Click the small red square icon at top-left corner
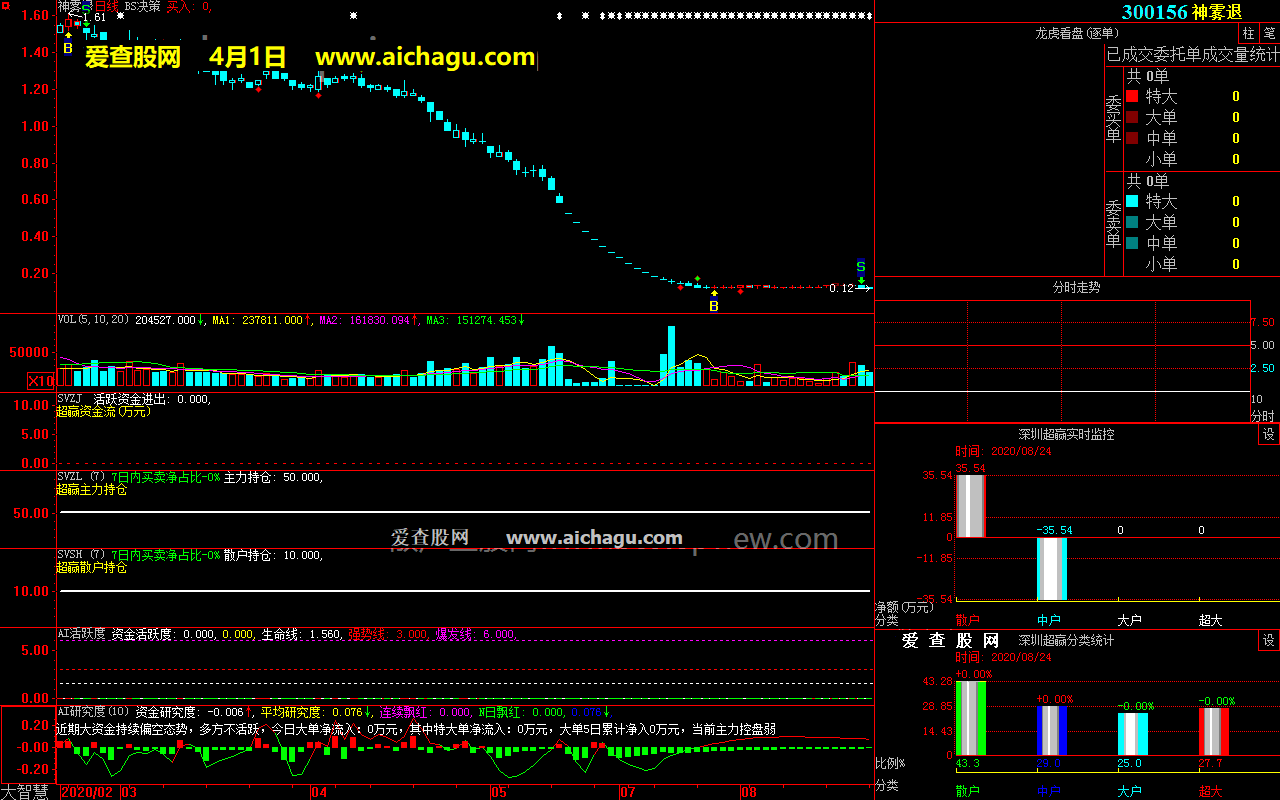This screenshot has height=800, width=1280. [6, 6]
